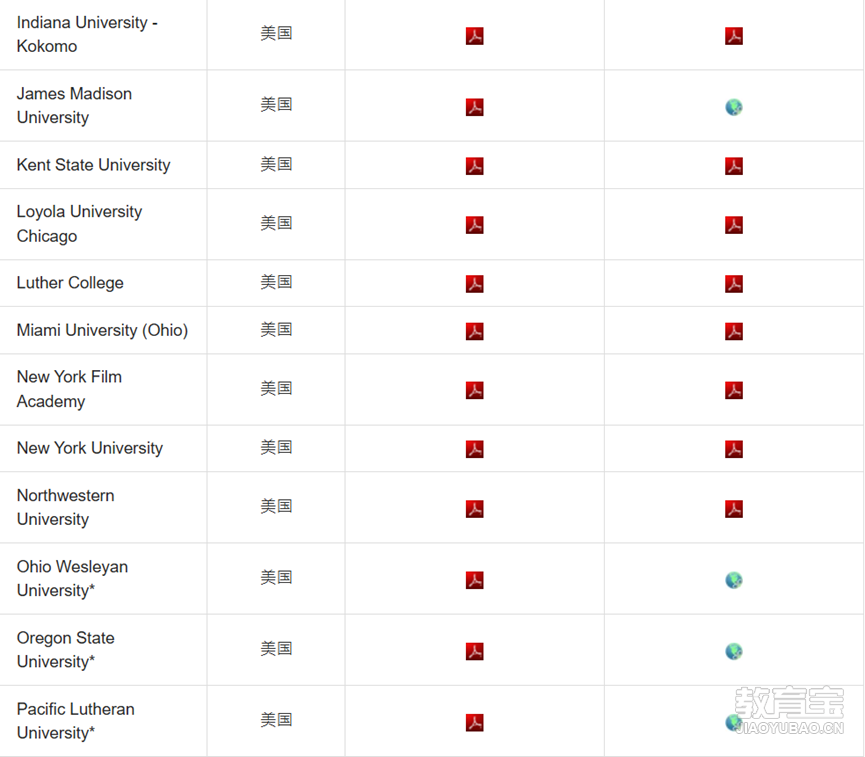Click the Luther College name text
The image size is (865, 757).
[70, 283]
